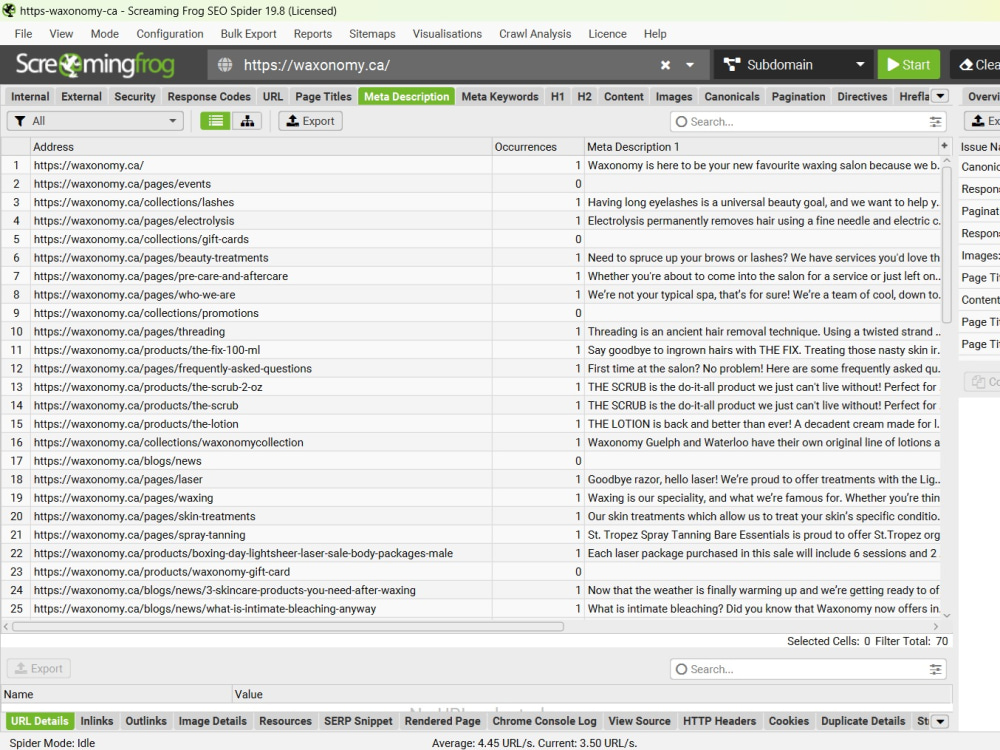Open the Duplicate Details bottom tab
The width and height of the screenshot is (1000, 750).
click(x=863, y=721)
